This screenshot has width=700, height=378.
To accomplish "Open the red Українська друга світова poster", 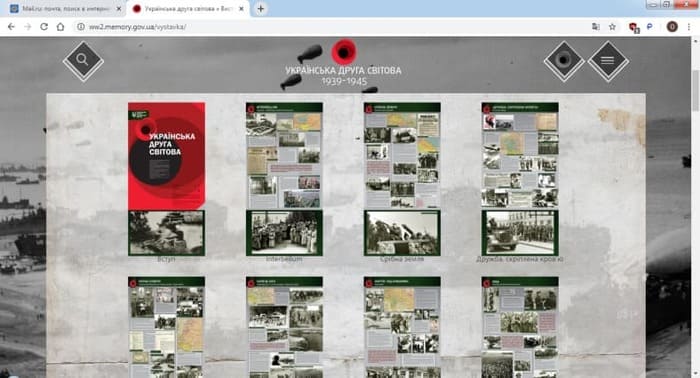I will click(167, 156).
